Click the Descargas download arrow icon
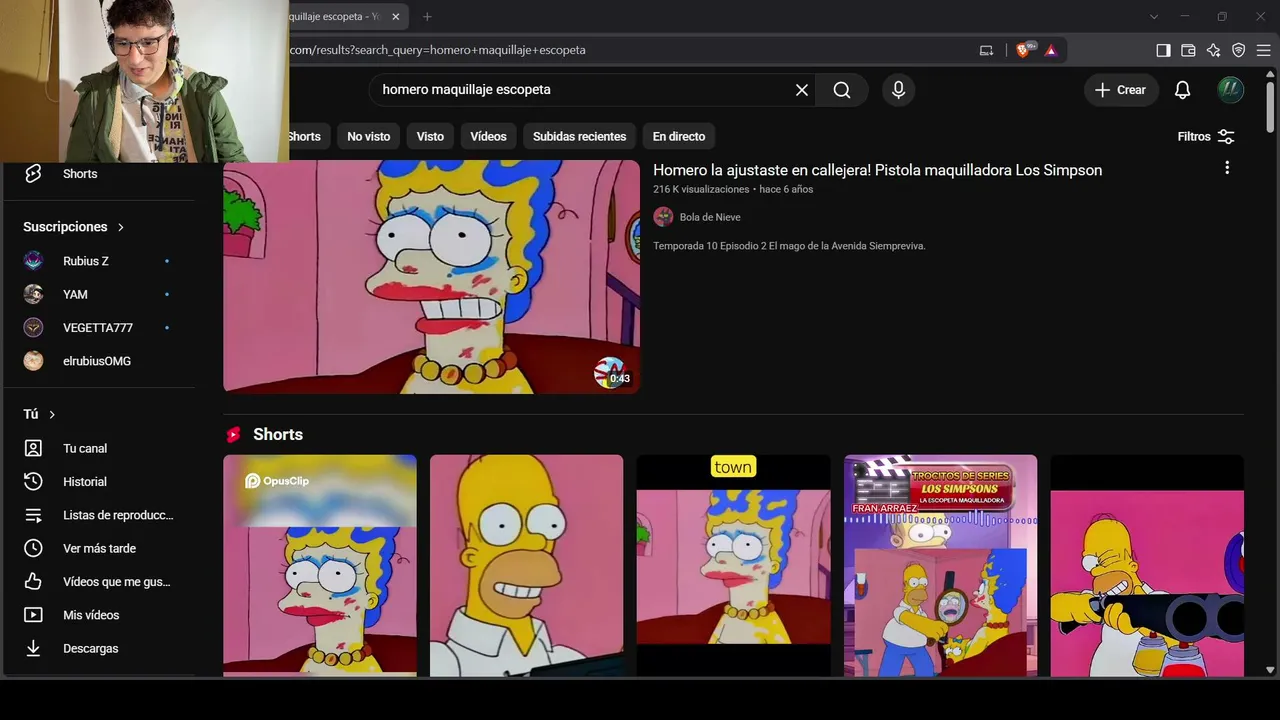 tap(33, 648)
